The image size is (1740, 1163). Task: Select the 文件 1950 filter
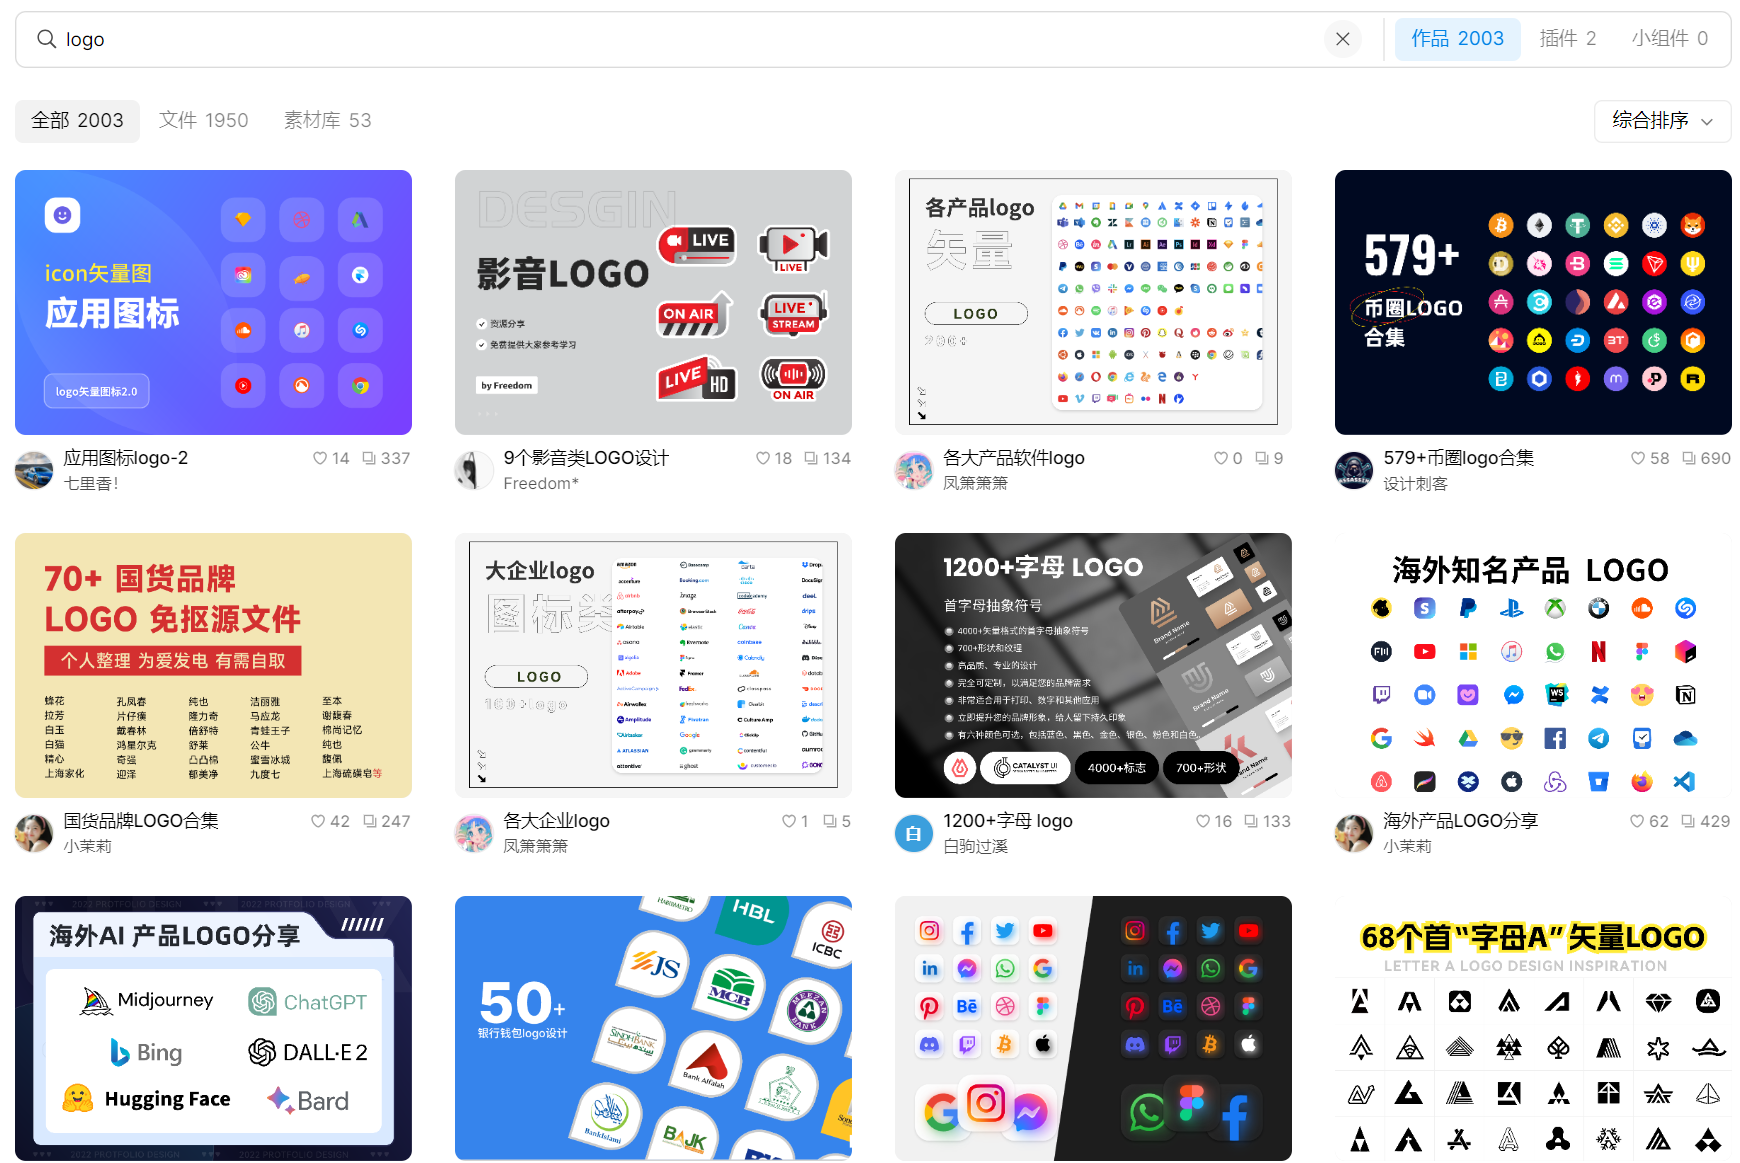(x=204, y=121)
